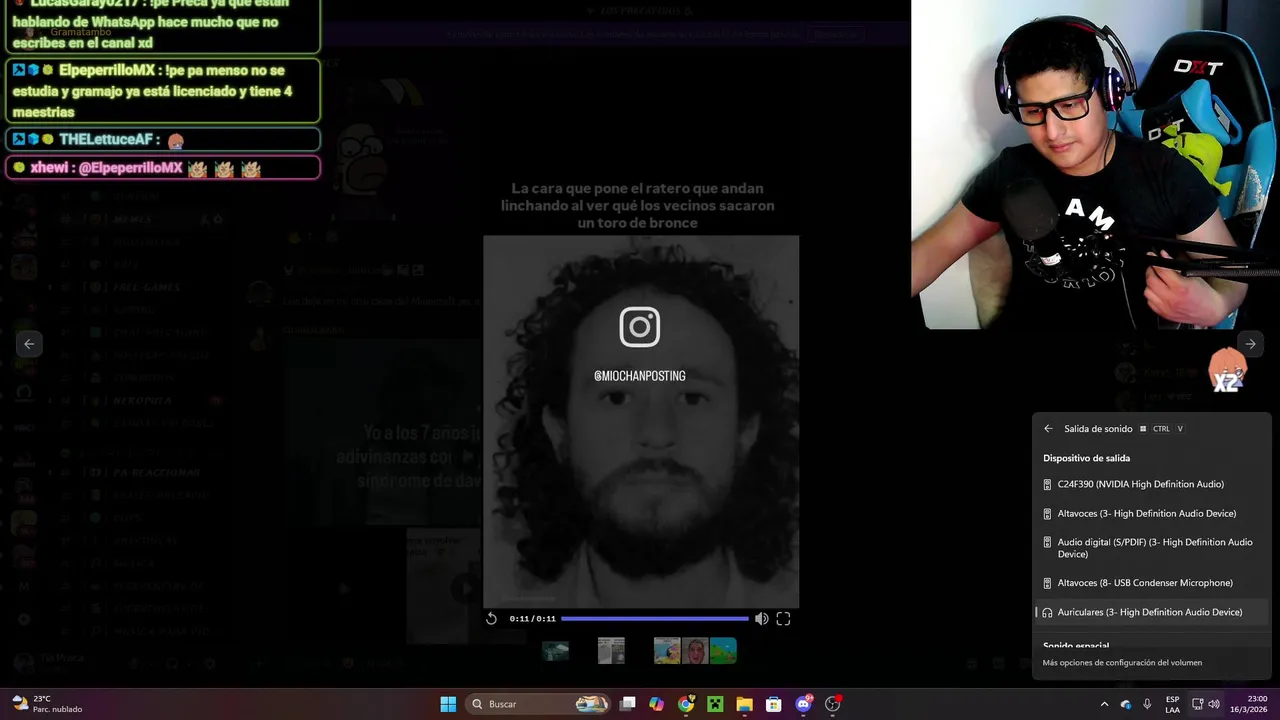Choose C24F390 NVIDIA High Definition Audio output
This screenshot has width=1280, height=720.
click(x=1152, y=484)
